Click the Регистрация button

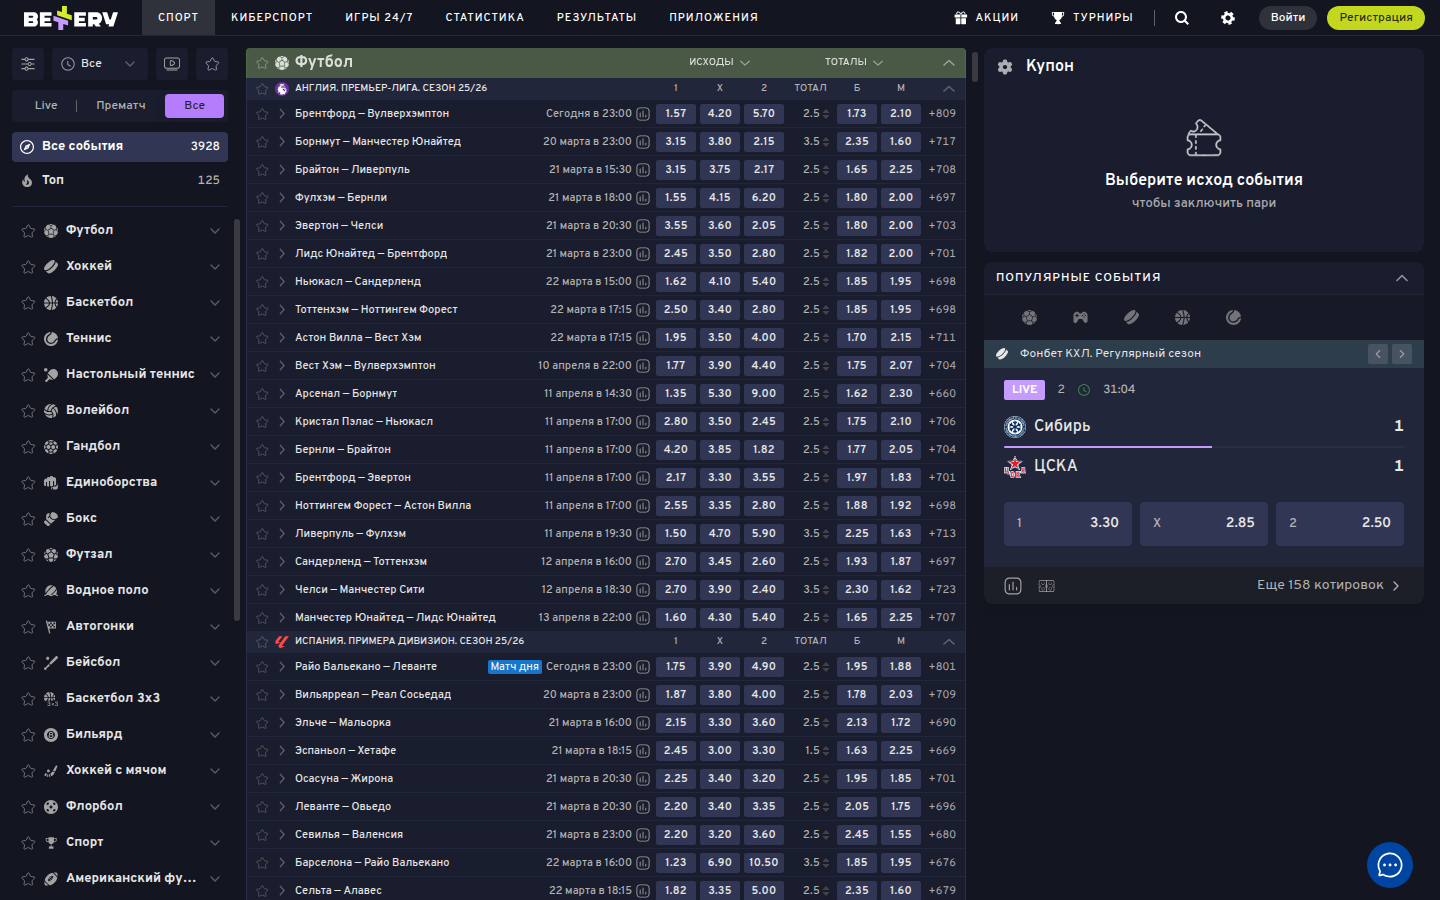coord(1375,18)
